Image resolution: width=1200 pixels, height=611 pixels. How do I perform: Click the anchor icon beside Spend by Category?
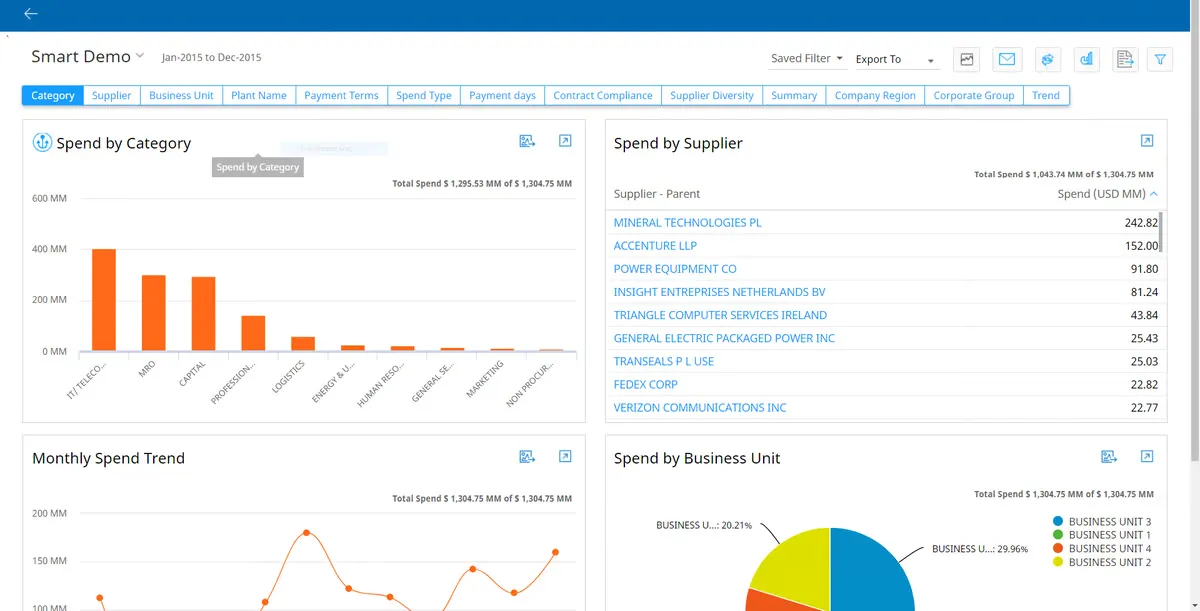point(42,142)
